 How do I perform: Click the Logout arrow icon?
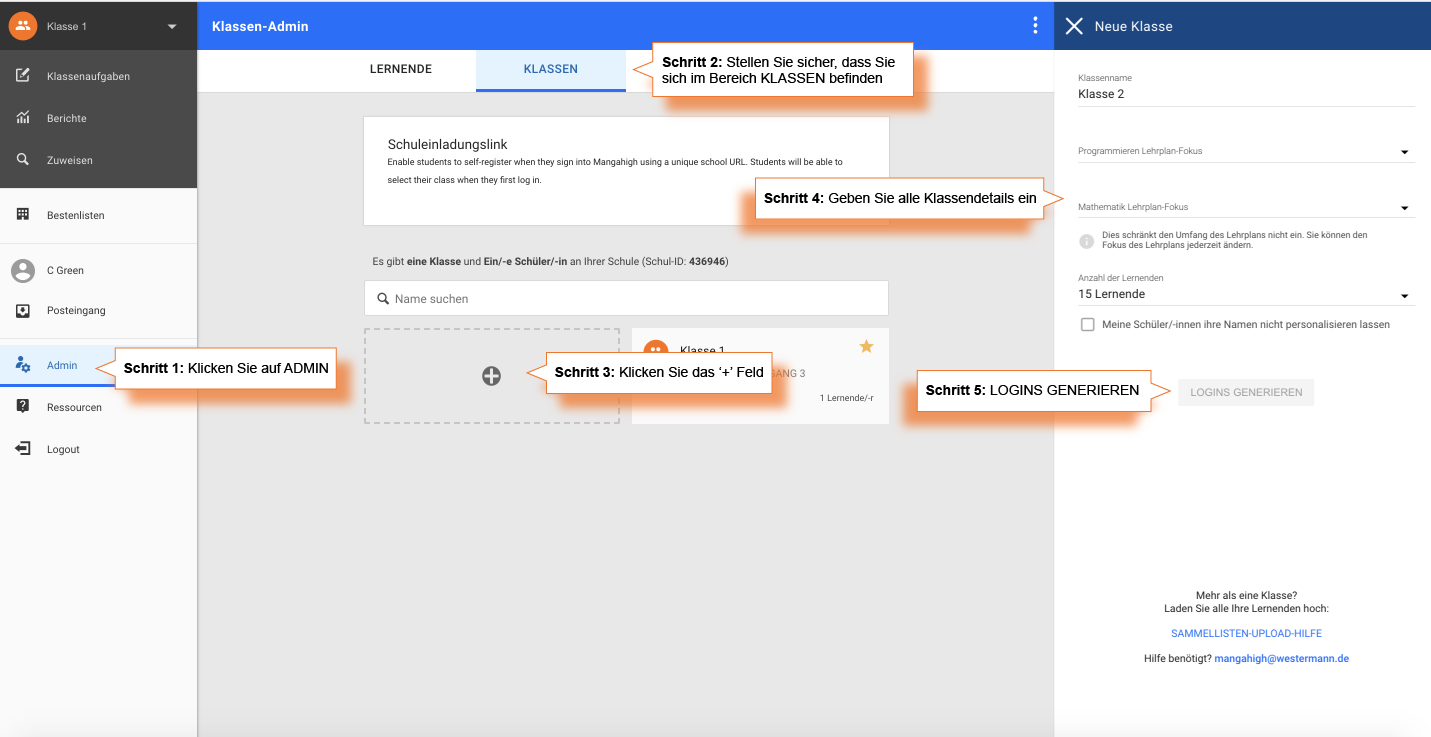click(23, 449)
